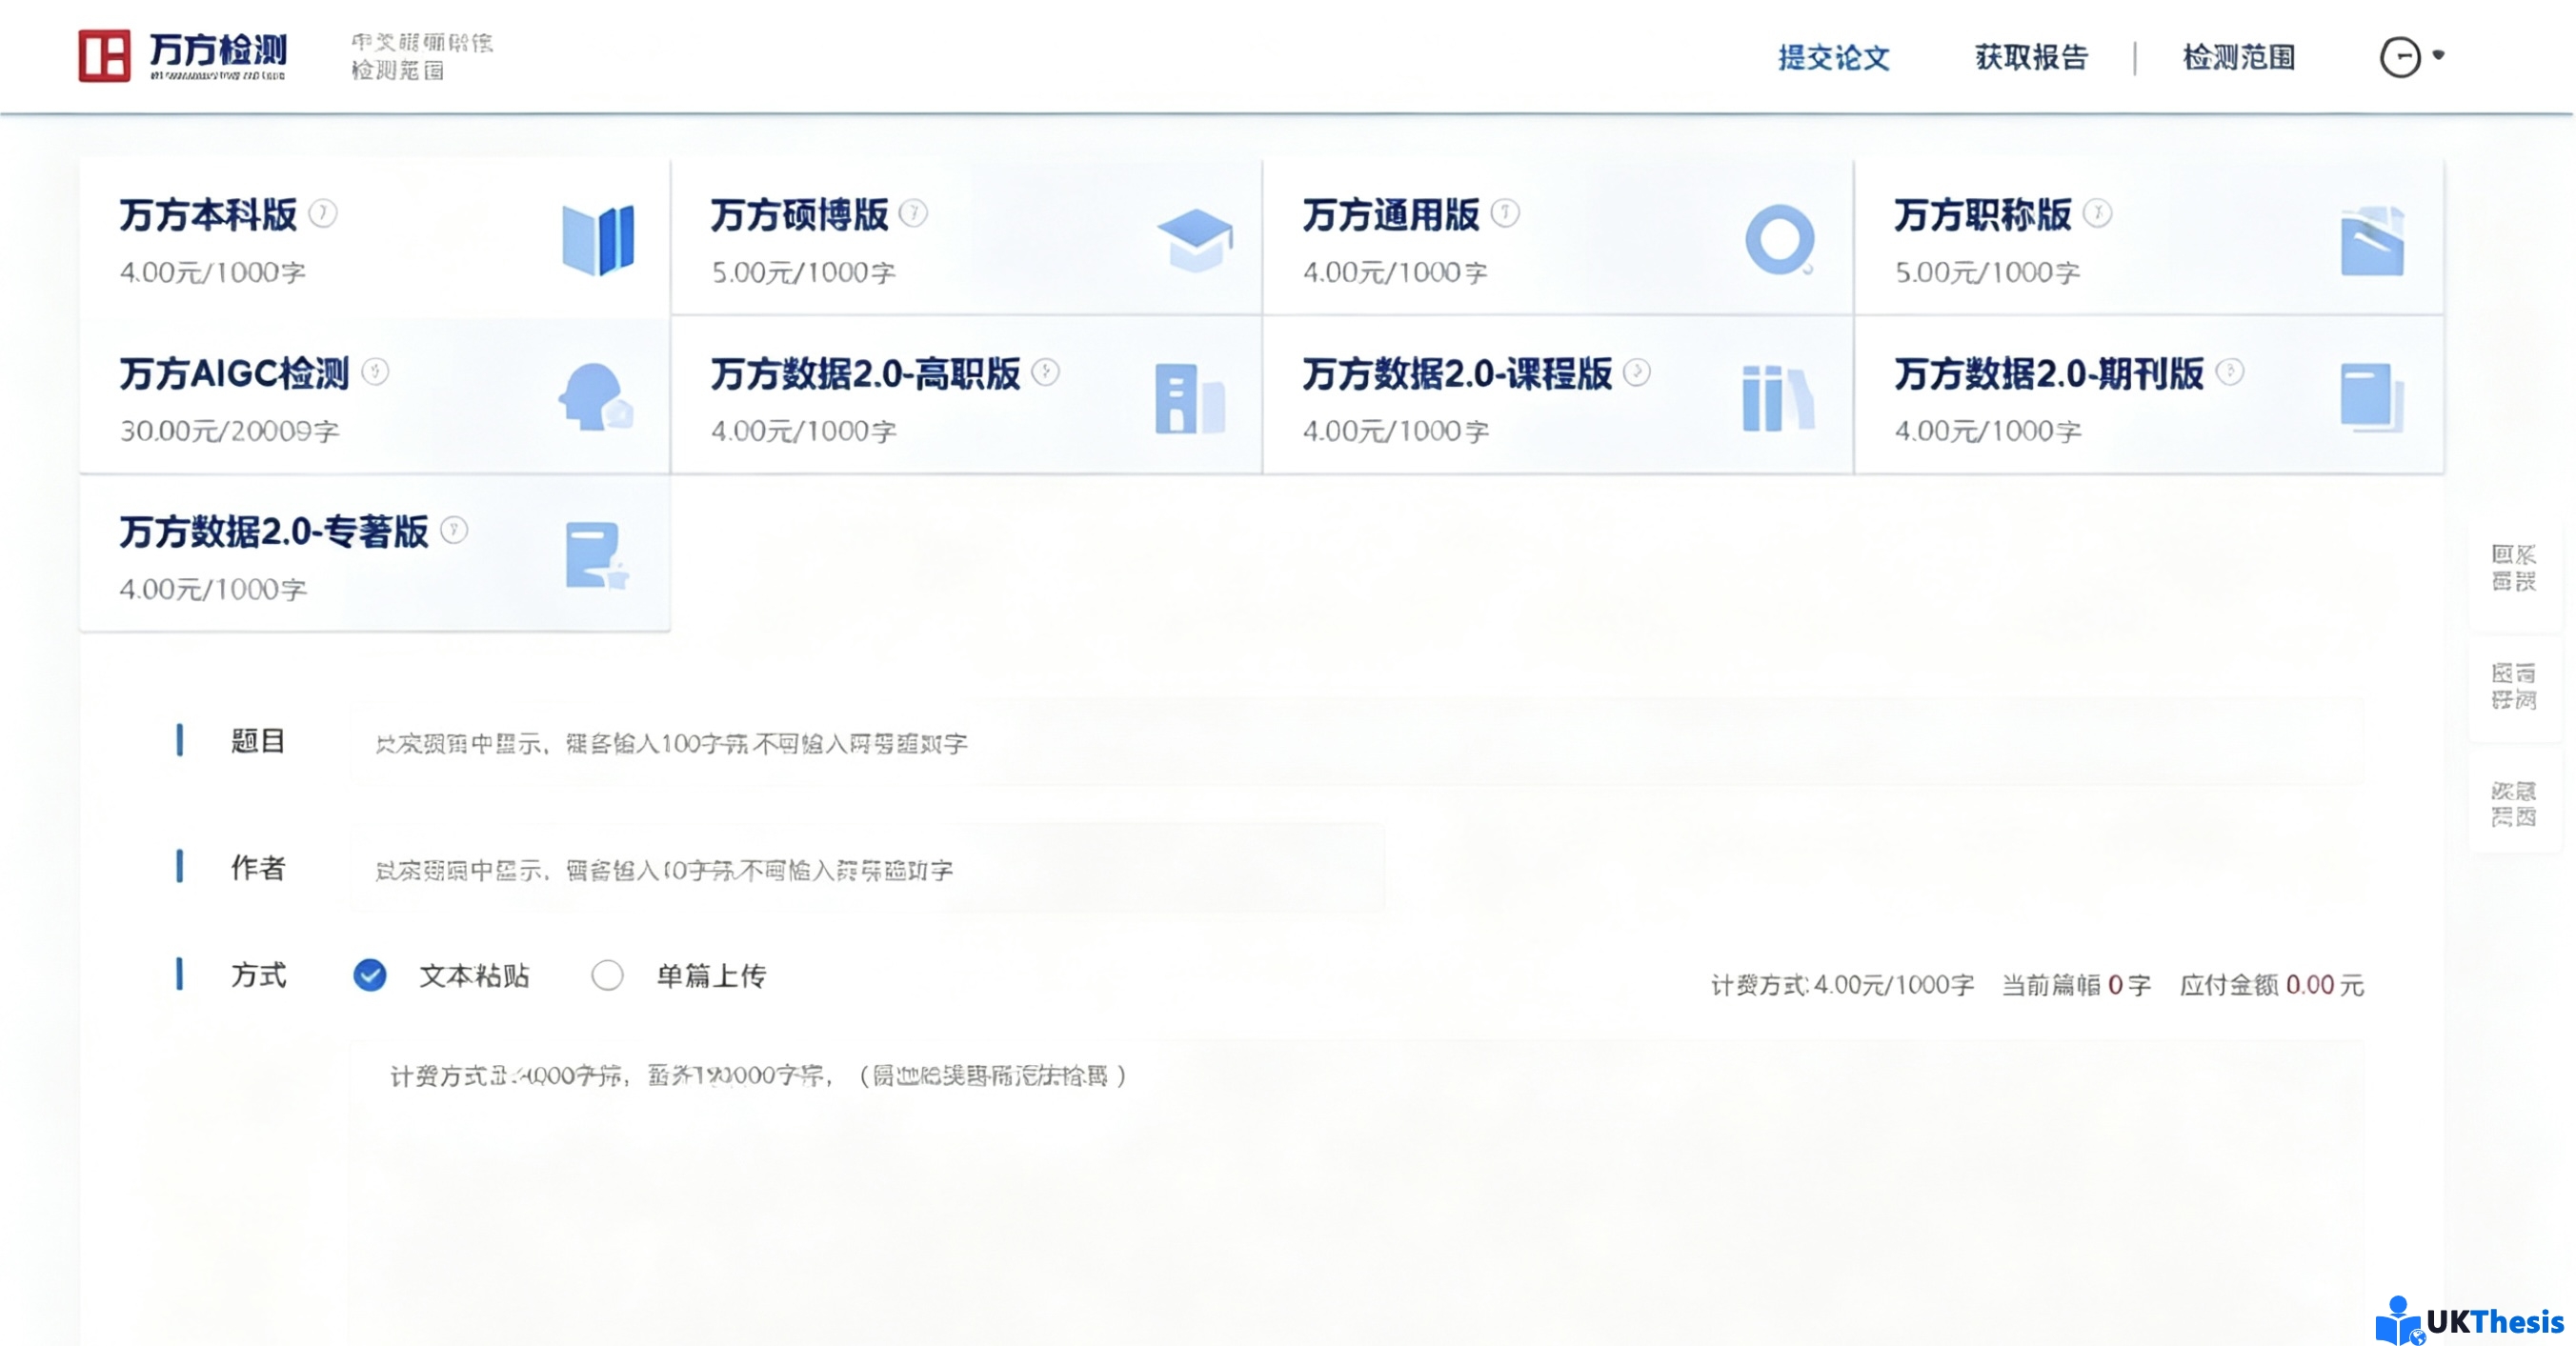The image size is (2576, 1346).
Task: Show help info next to 万方通用版
Action: tap(1505, 214)
